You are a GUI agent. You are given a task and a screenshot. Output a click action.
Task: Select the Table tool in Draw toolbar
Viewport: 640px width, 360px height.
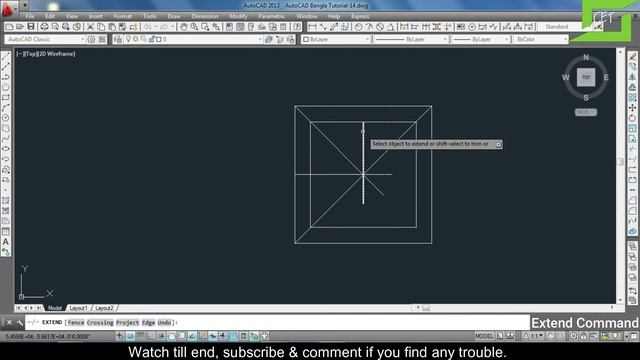coord(6,231)
